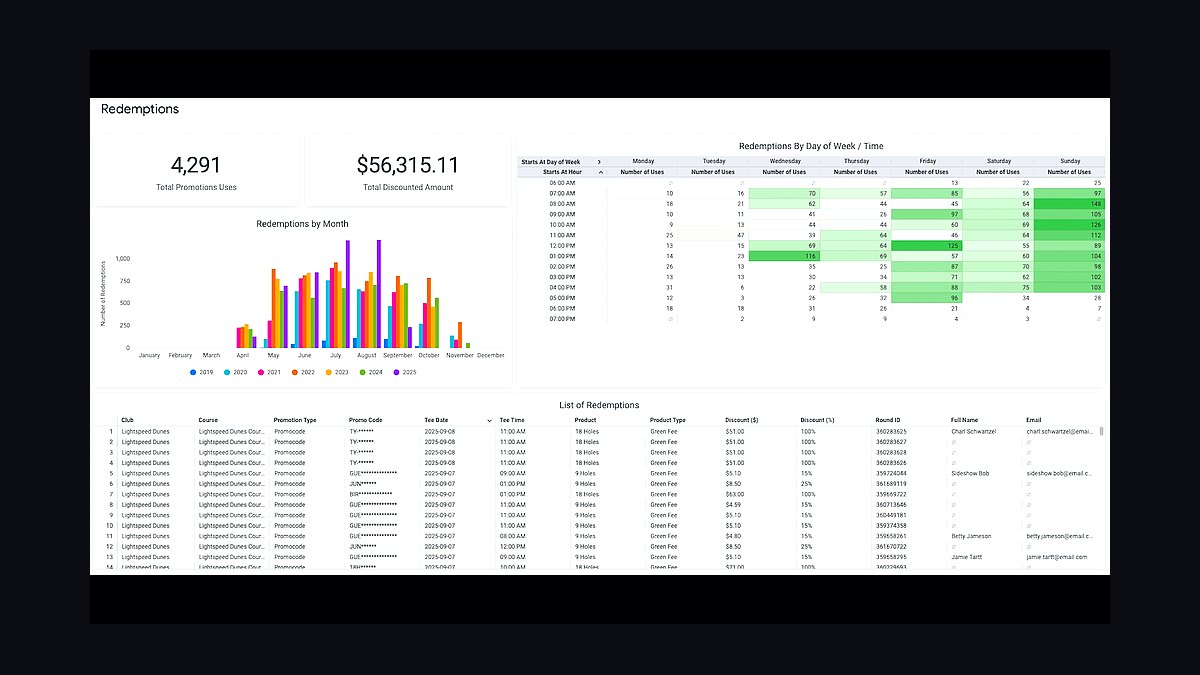
Task: Click the jamie.tartt@email.com email cell
Action: (x=1056, y=557)
